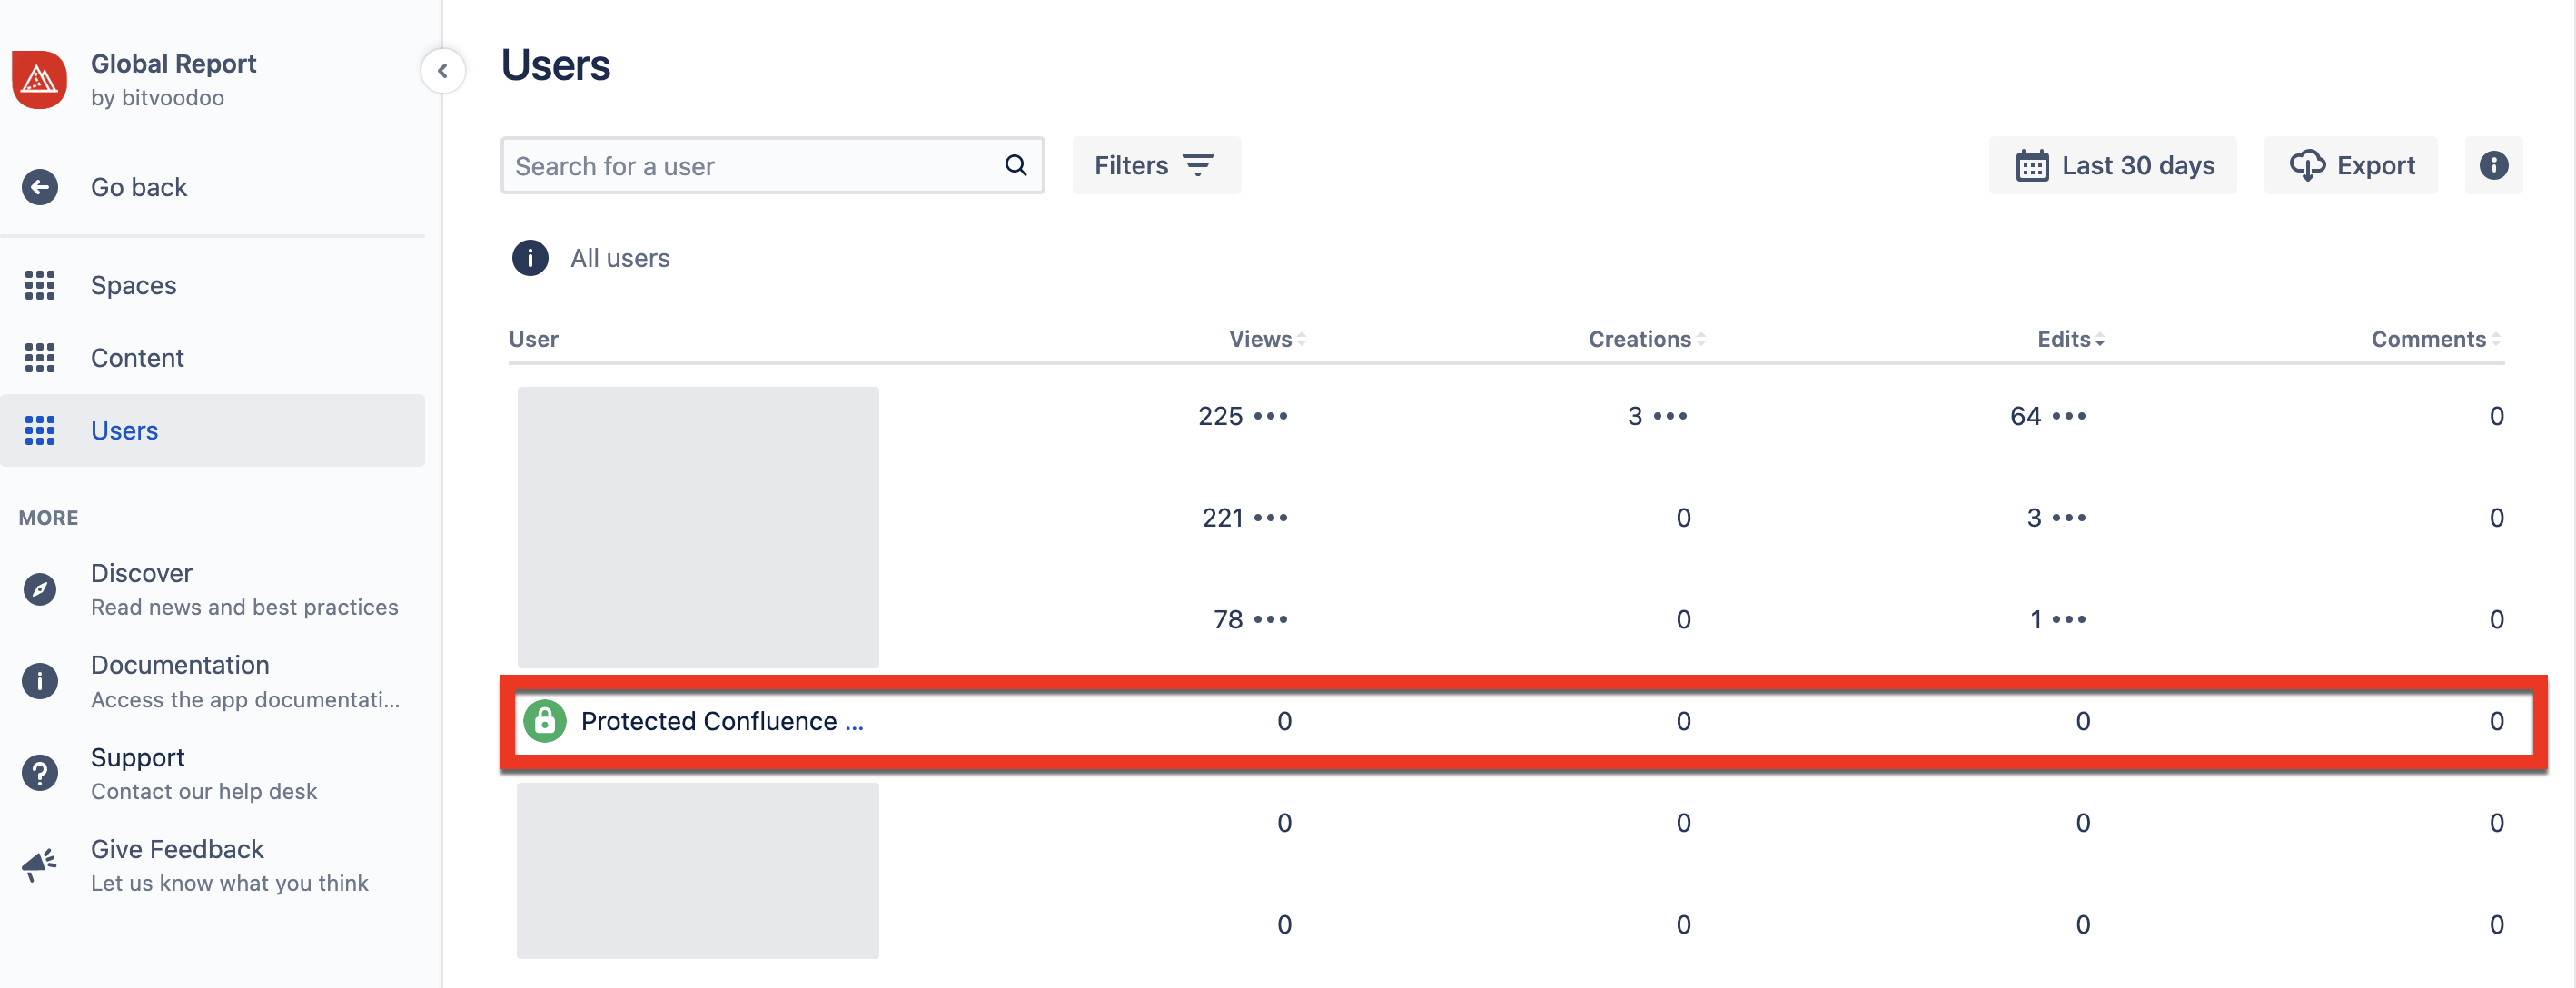
Task: Click the Give Feedback megaphone icon
Action: click(x=40, y=865)
